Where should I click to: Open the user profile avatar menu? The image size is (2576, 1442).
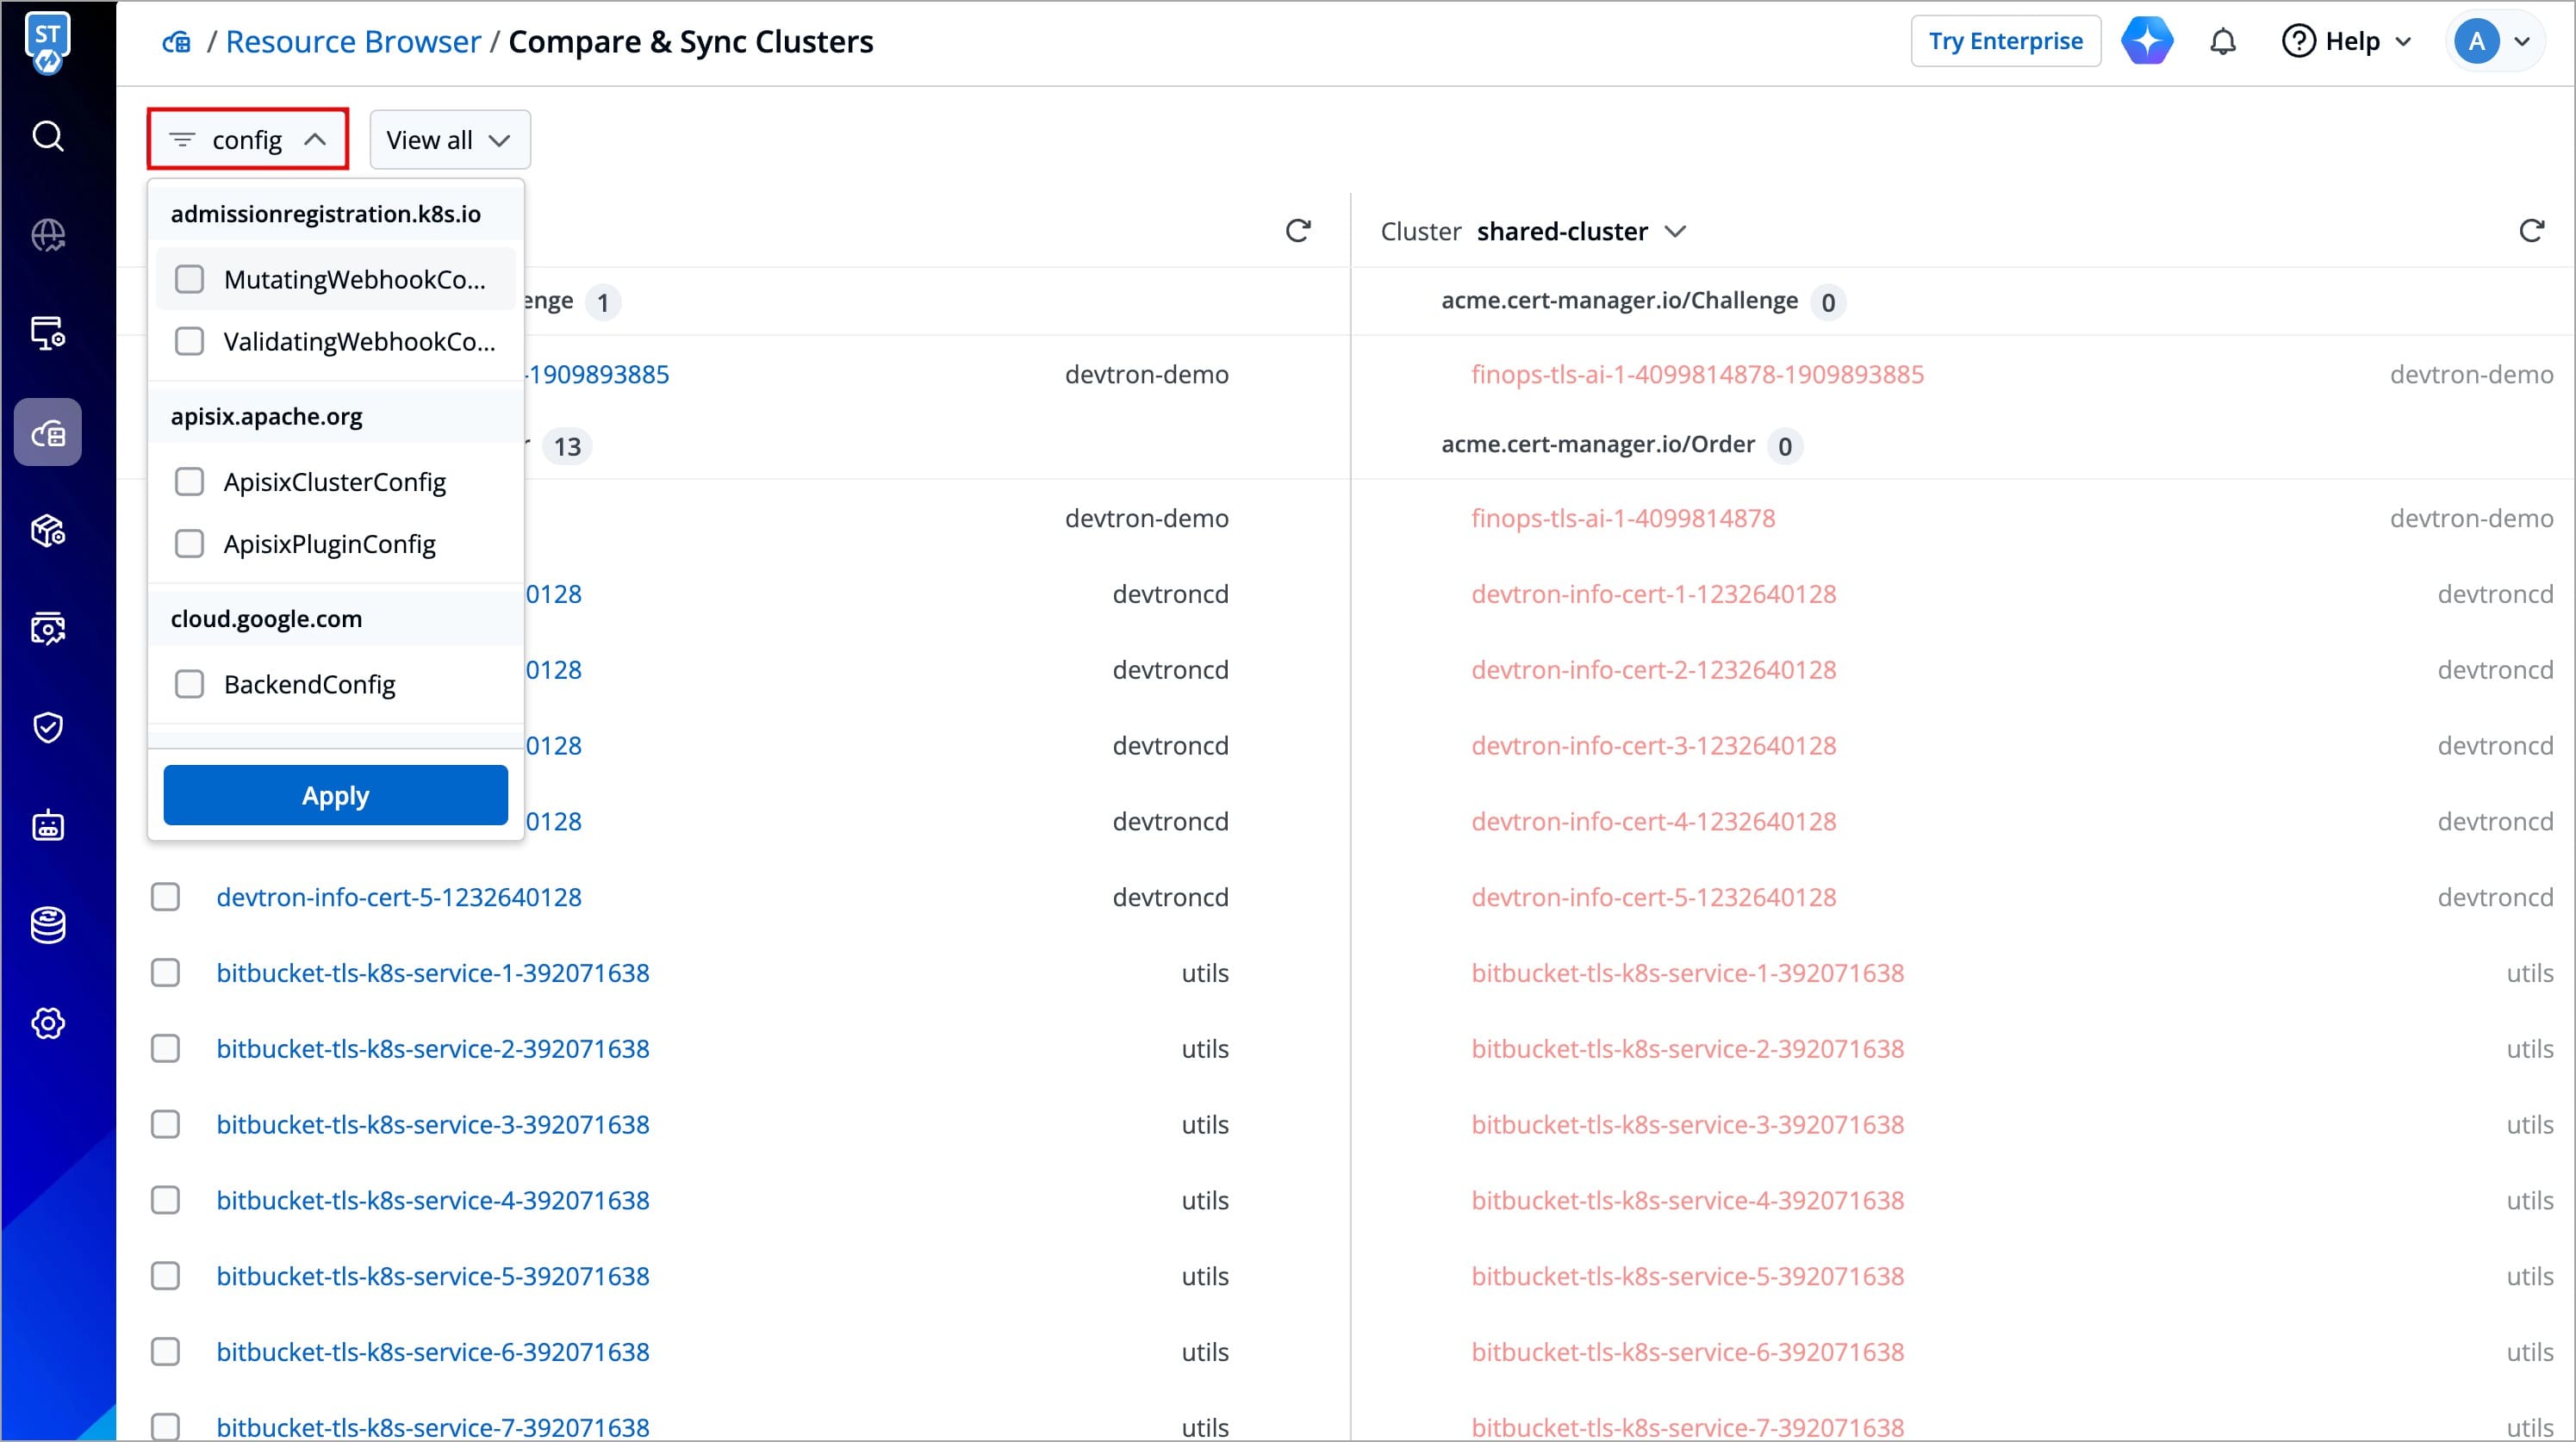tap(2494, 42)
